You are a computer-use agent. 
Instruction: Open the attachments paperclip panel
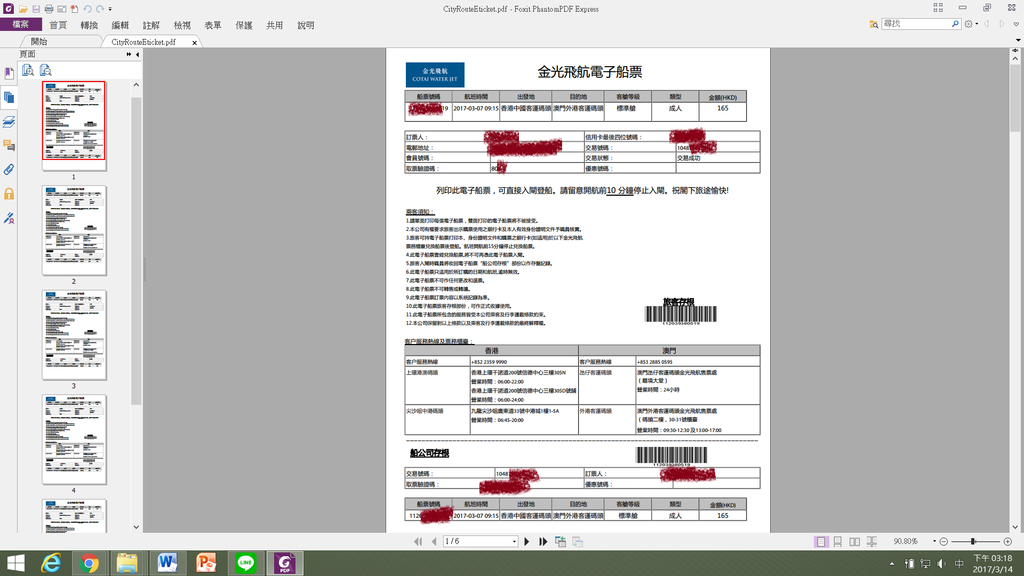[x=8, y=169]
